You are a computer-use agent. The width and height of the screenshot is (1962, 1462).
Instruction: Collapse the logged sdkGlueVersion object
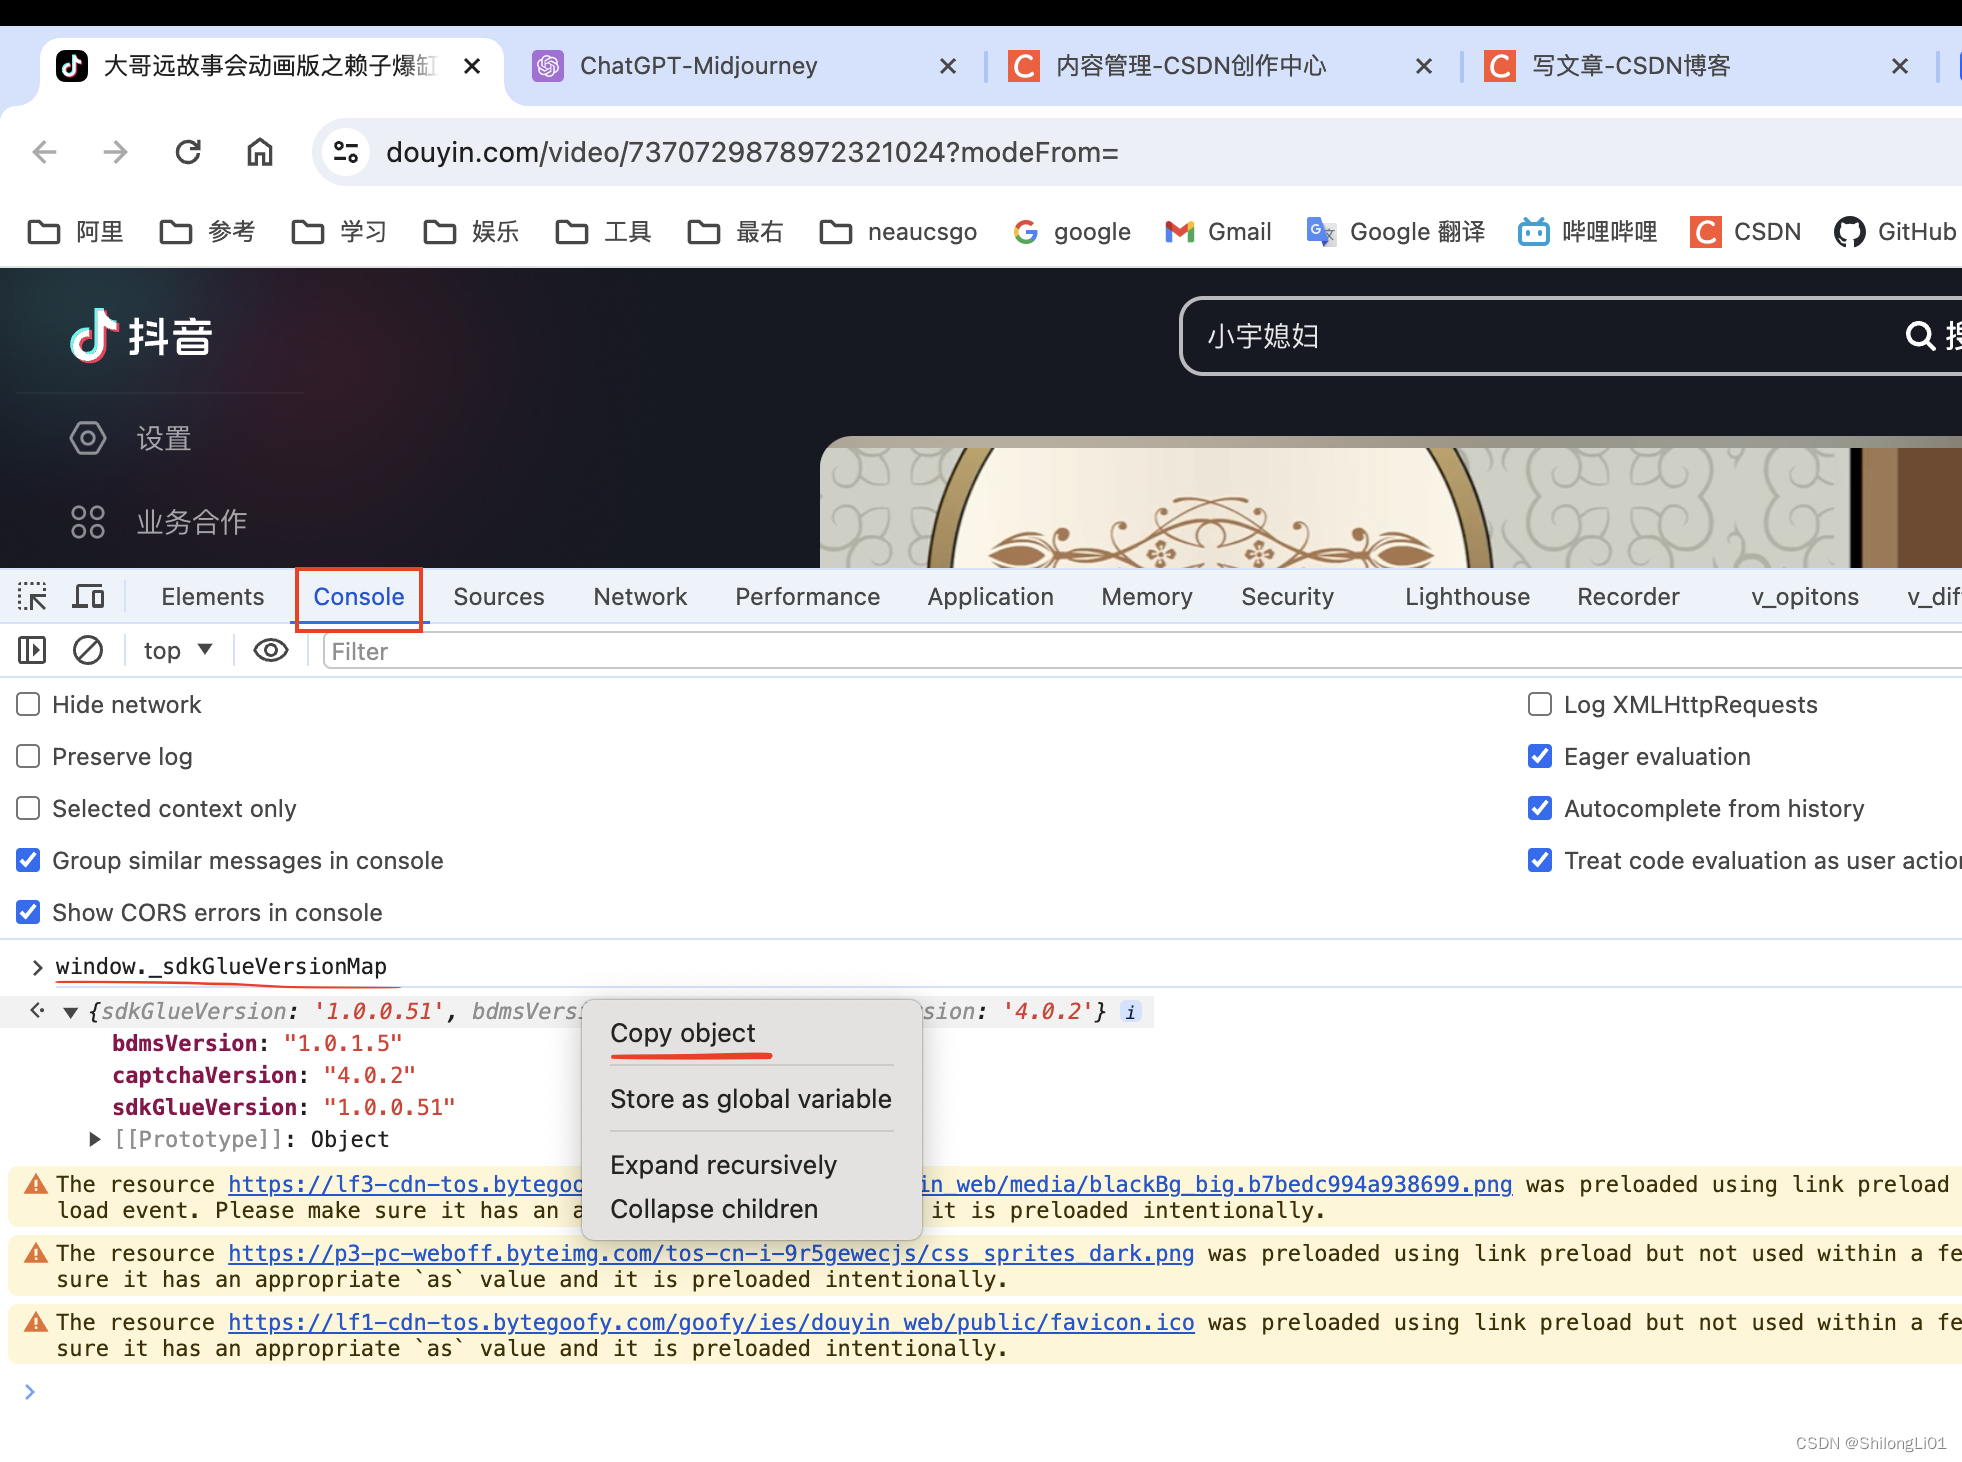pyautogui.click(x=70, y=1012)
